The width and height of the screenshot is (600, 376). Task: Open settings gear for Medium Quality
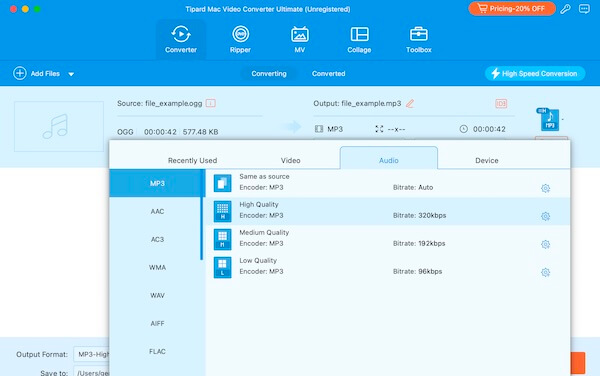(x=545, y=244)
